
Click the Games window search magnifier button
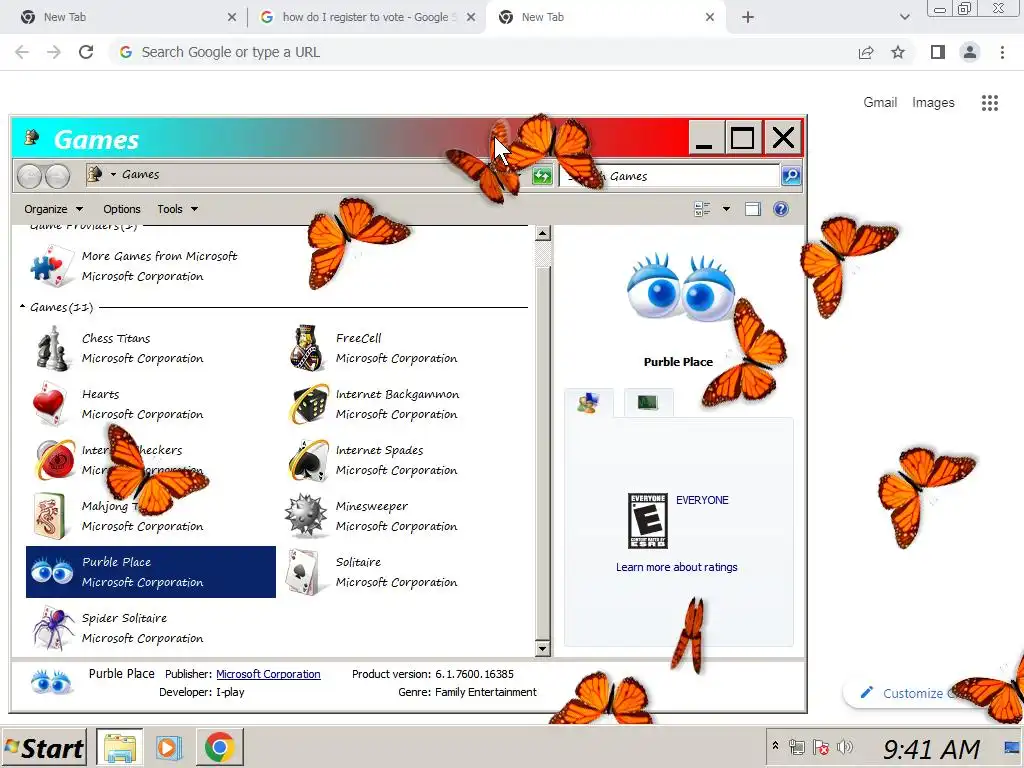pos(791,176)
